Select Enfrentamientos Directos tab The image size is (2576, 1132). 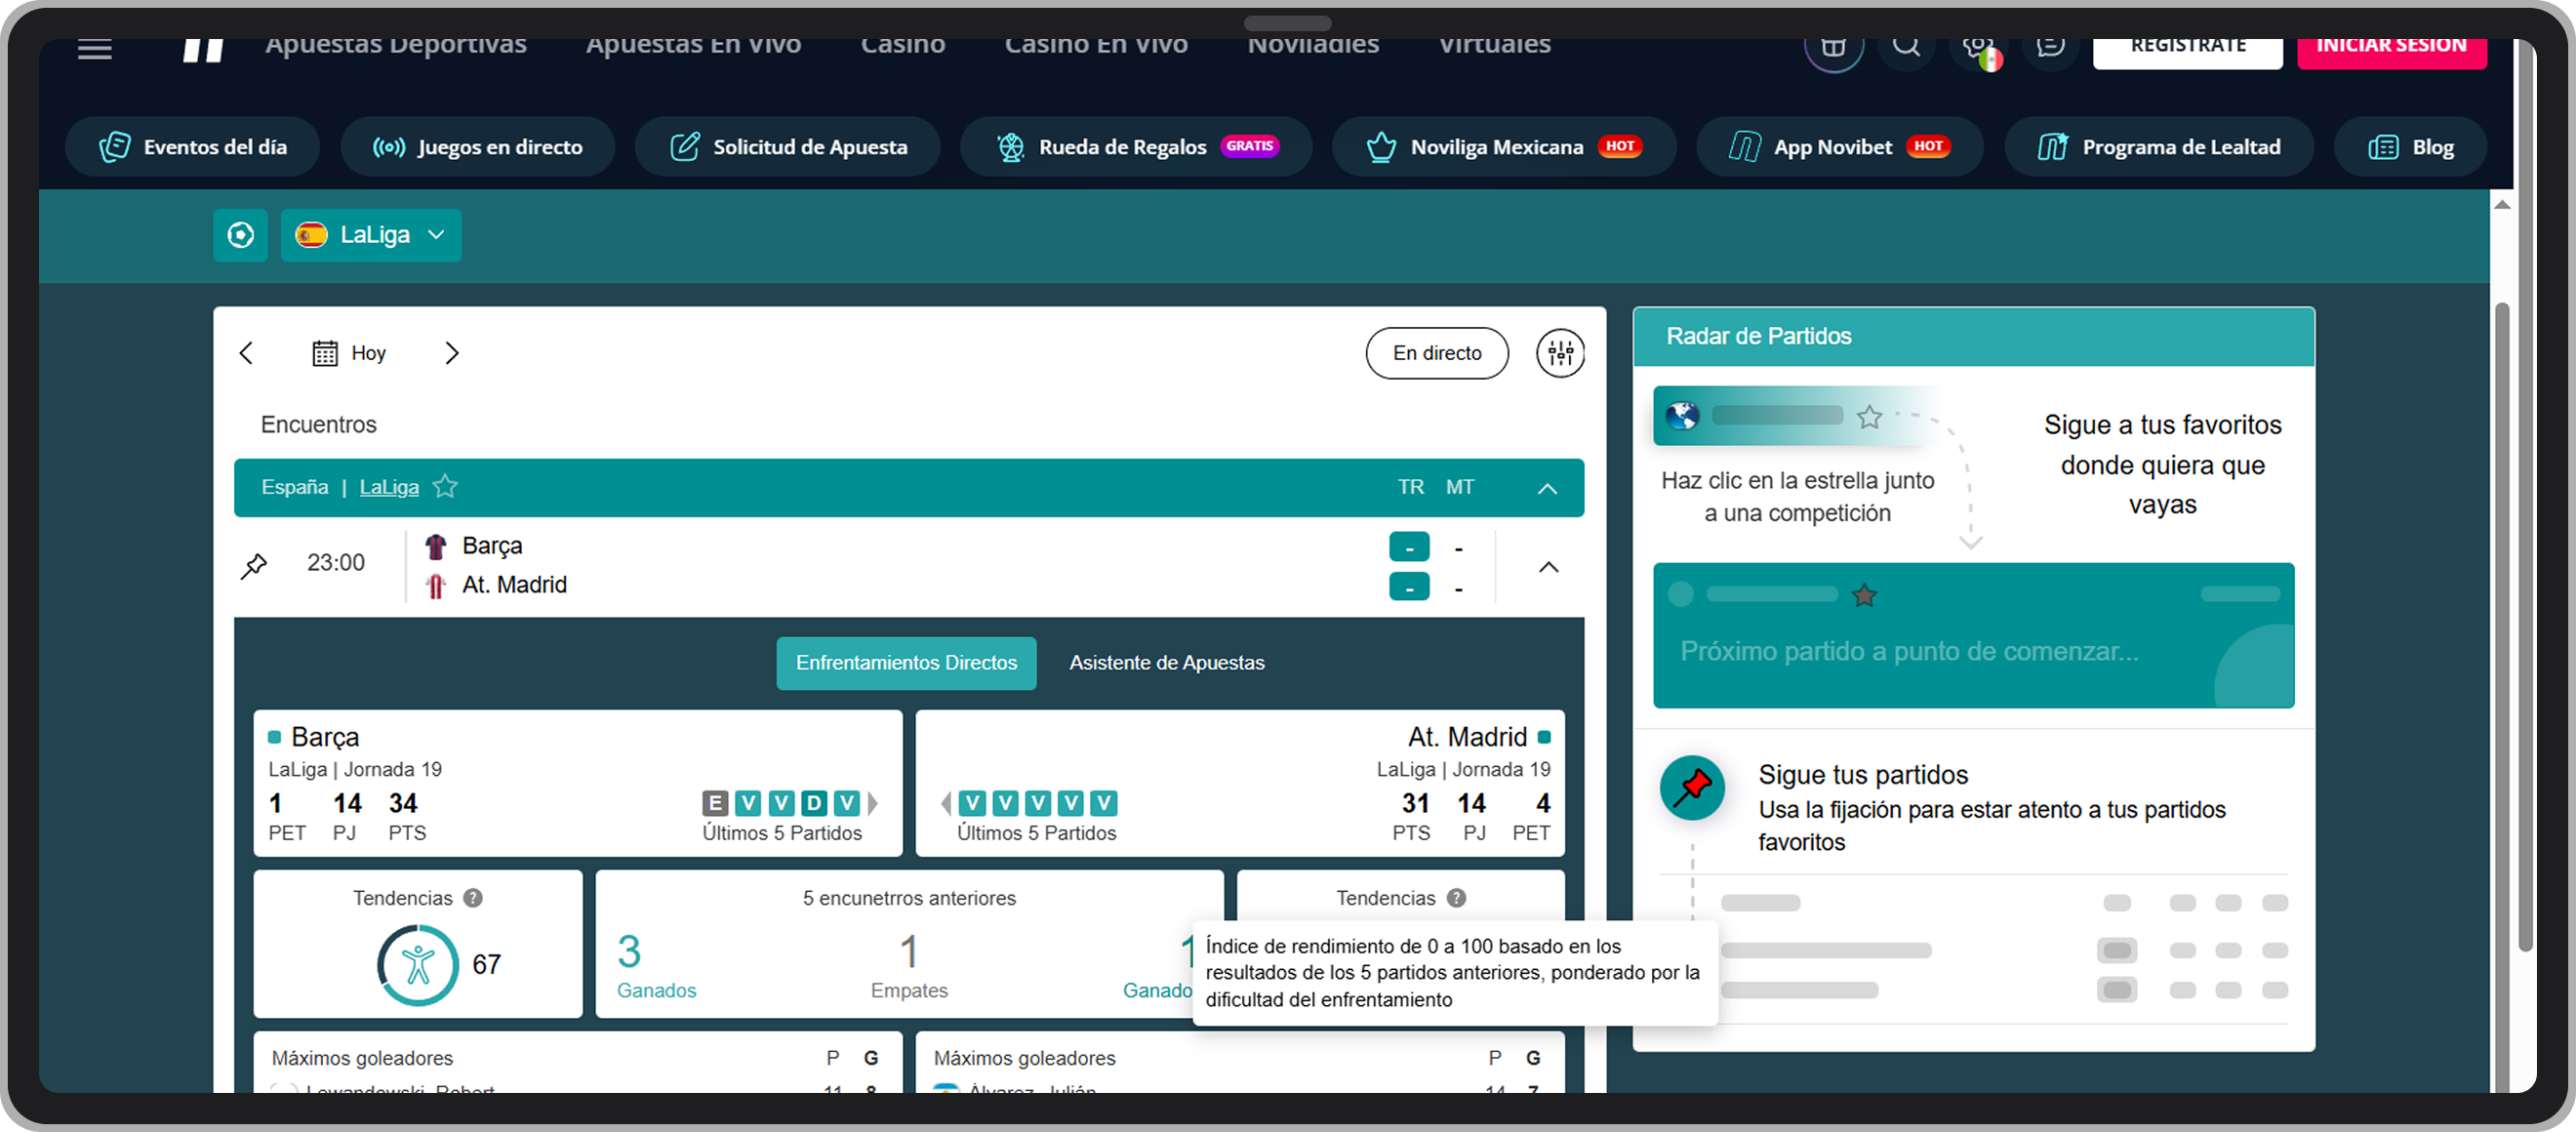pos(906,663)
